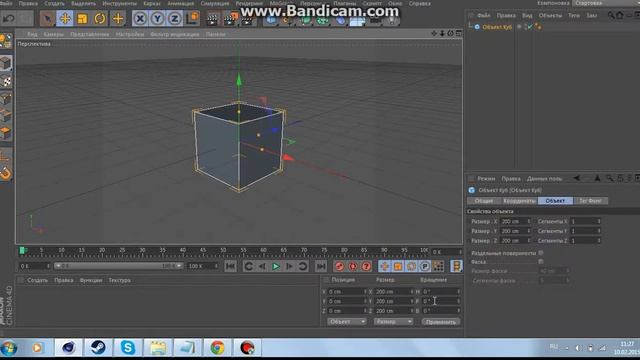Click the previous frame button
This screenshot has width=640, height=360.
tap(262, 267)
